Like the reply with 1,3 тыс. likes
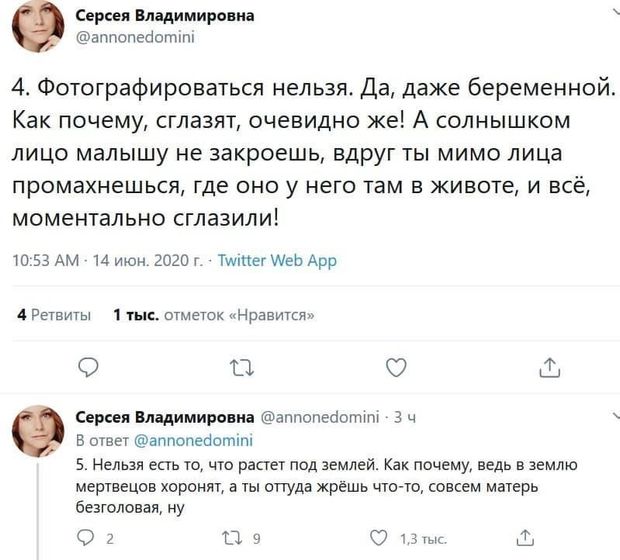The height and width of the screenshot is (560, 620). point(377,540)
